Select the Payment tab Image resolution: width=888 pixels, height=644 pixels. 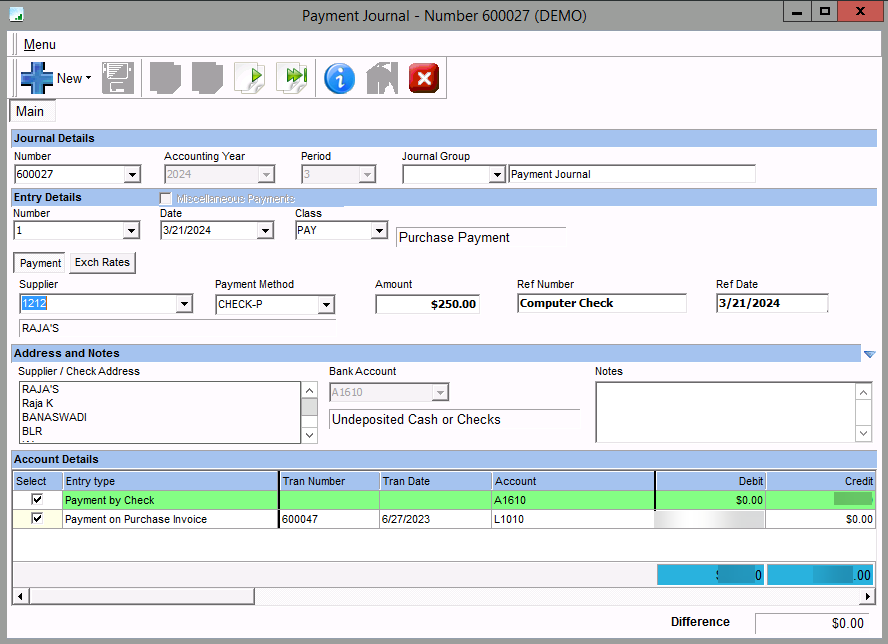click(x=40, y=263)
